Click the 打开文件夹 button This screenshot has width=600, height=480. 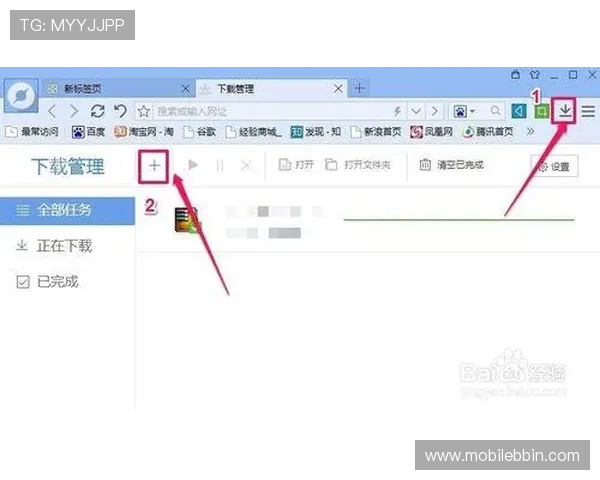tap(358, 165)
